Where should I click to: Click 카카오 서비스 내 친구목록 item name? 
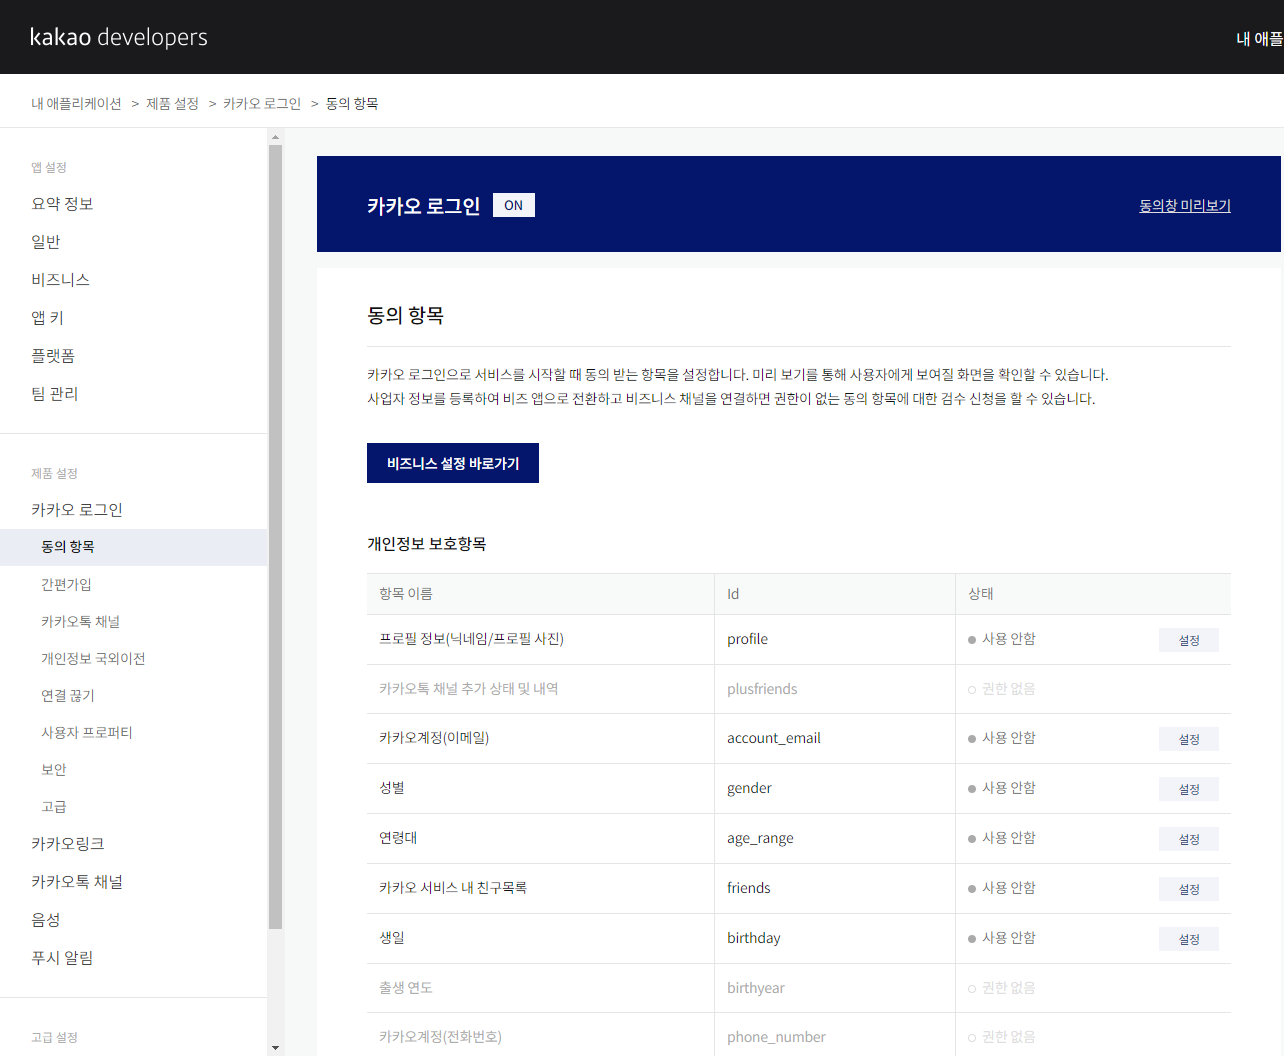click(x=453, y=888)
